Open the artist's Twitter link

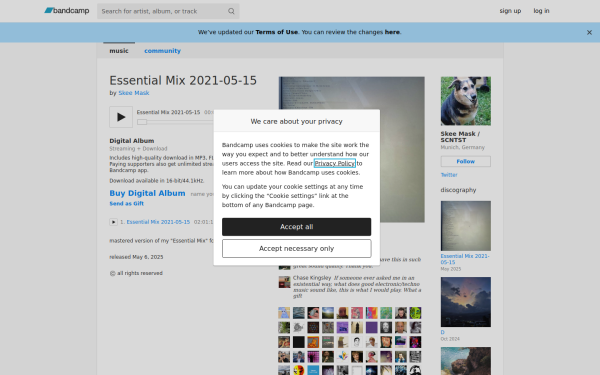449,175
